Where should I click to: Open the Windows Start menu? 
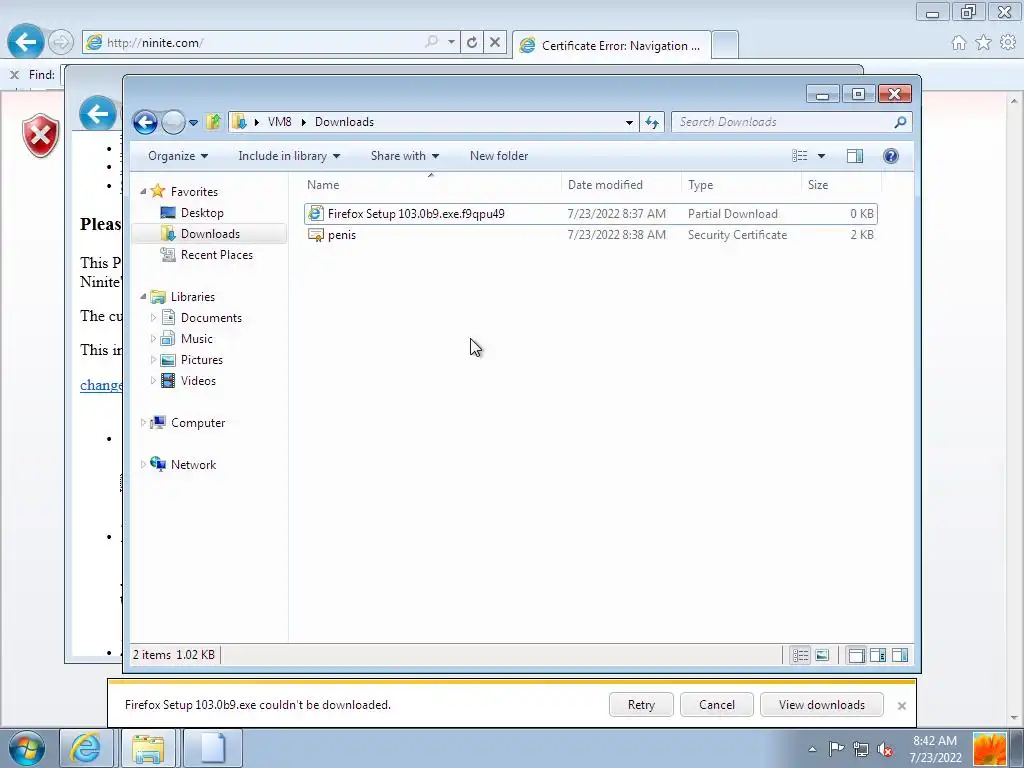click(26, 748)
